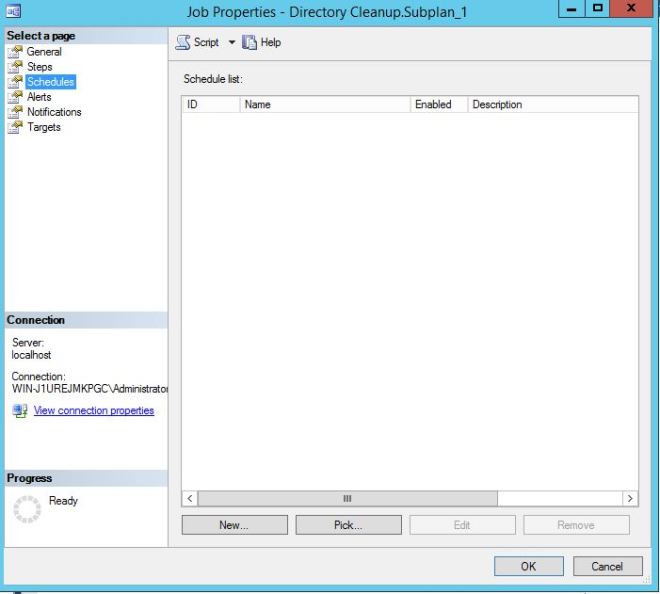
Task: Sort by the Enabled column header
Action: [x=437, y=104]
